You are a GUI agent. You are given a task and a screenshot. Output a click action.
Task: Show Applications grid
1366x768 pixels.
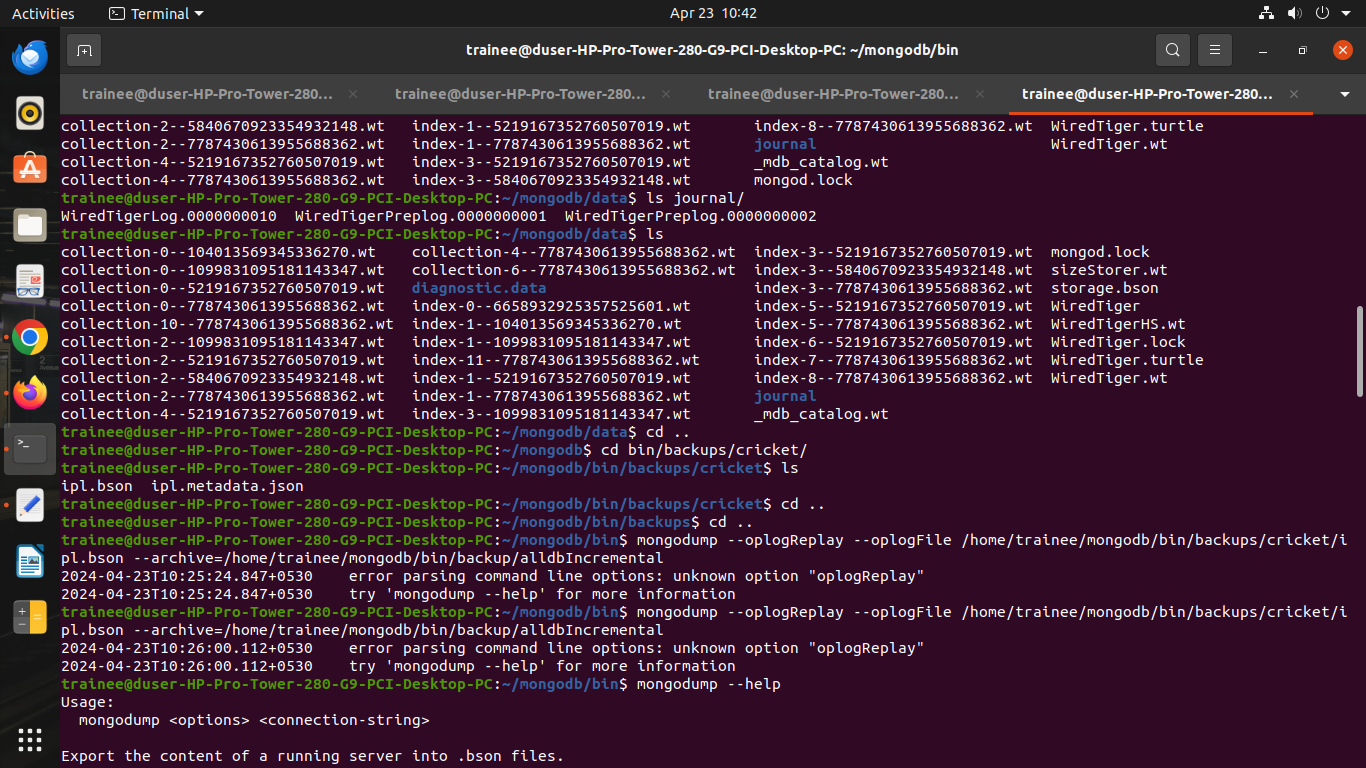(x=30, y=740)
